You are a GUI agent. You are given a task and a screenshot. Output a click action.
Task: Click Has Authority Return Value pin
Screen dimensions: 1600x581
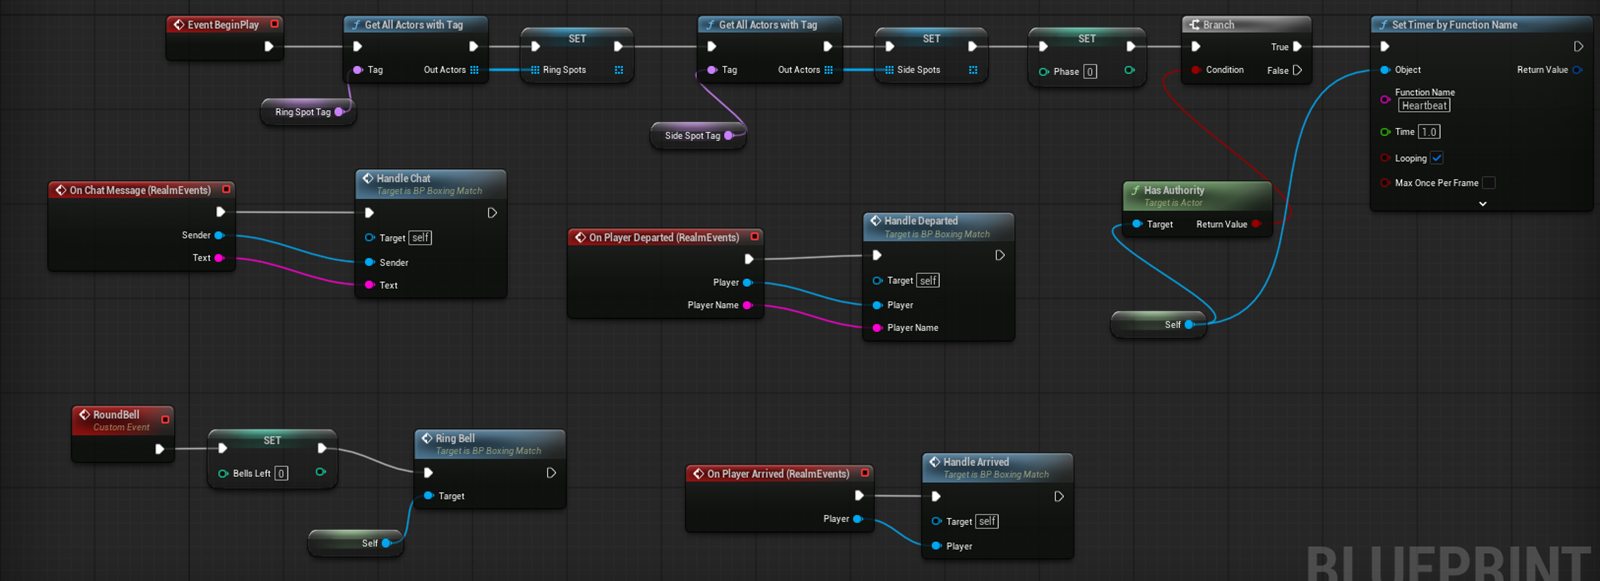pos(1256,224)
